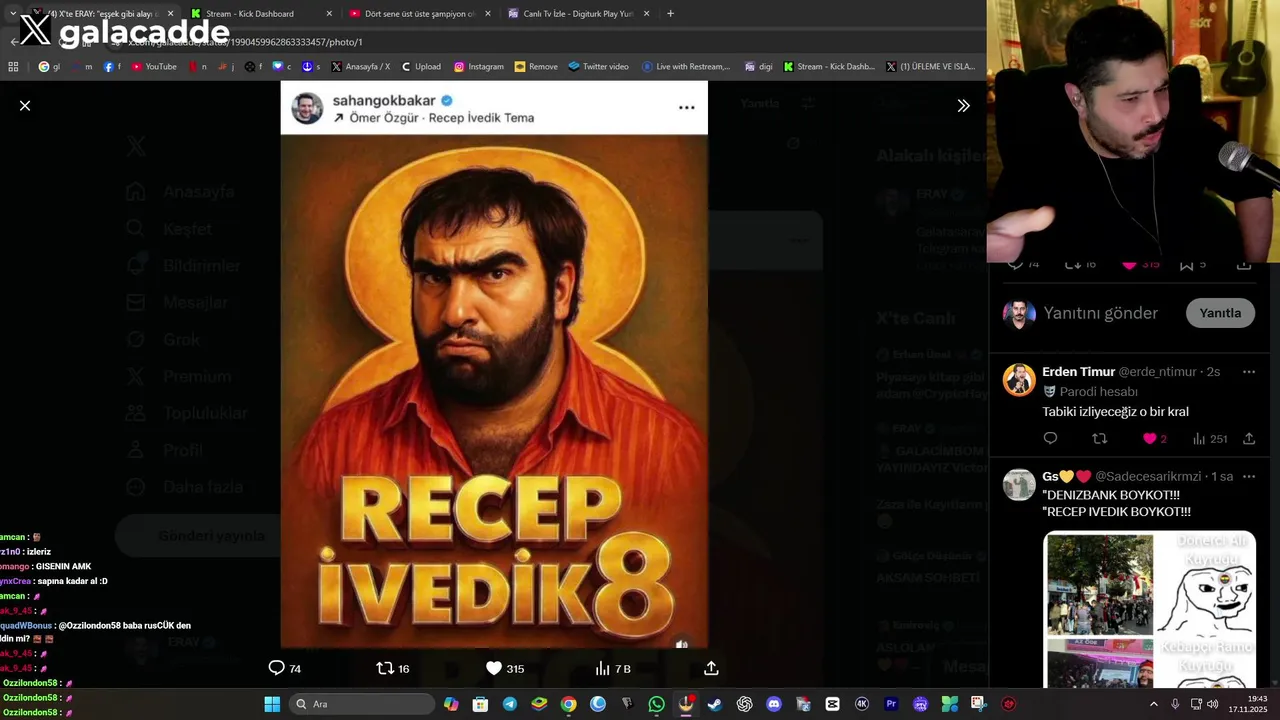Open Adobe Premiere Pro from the taskbar
The height and width of the screenshot is (720, 1280).
pyautogui.click(x=891, y=704)
